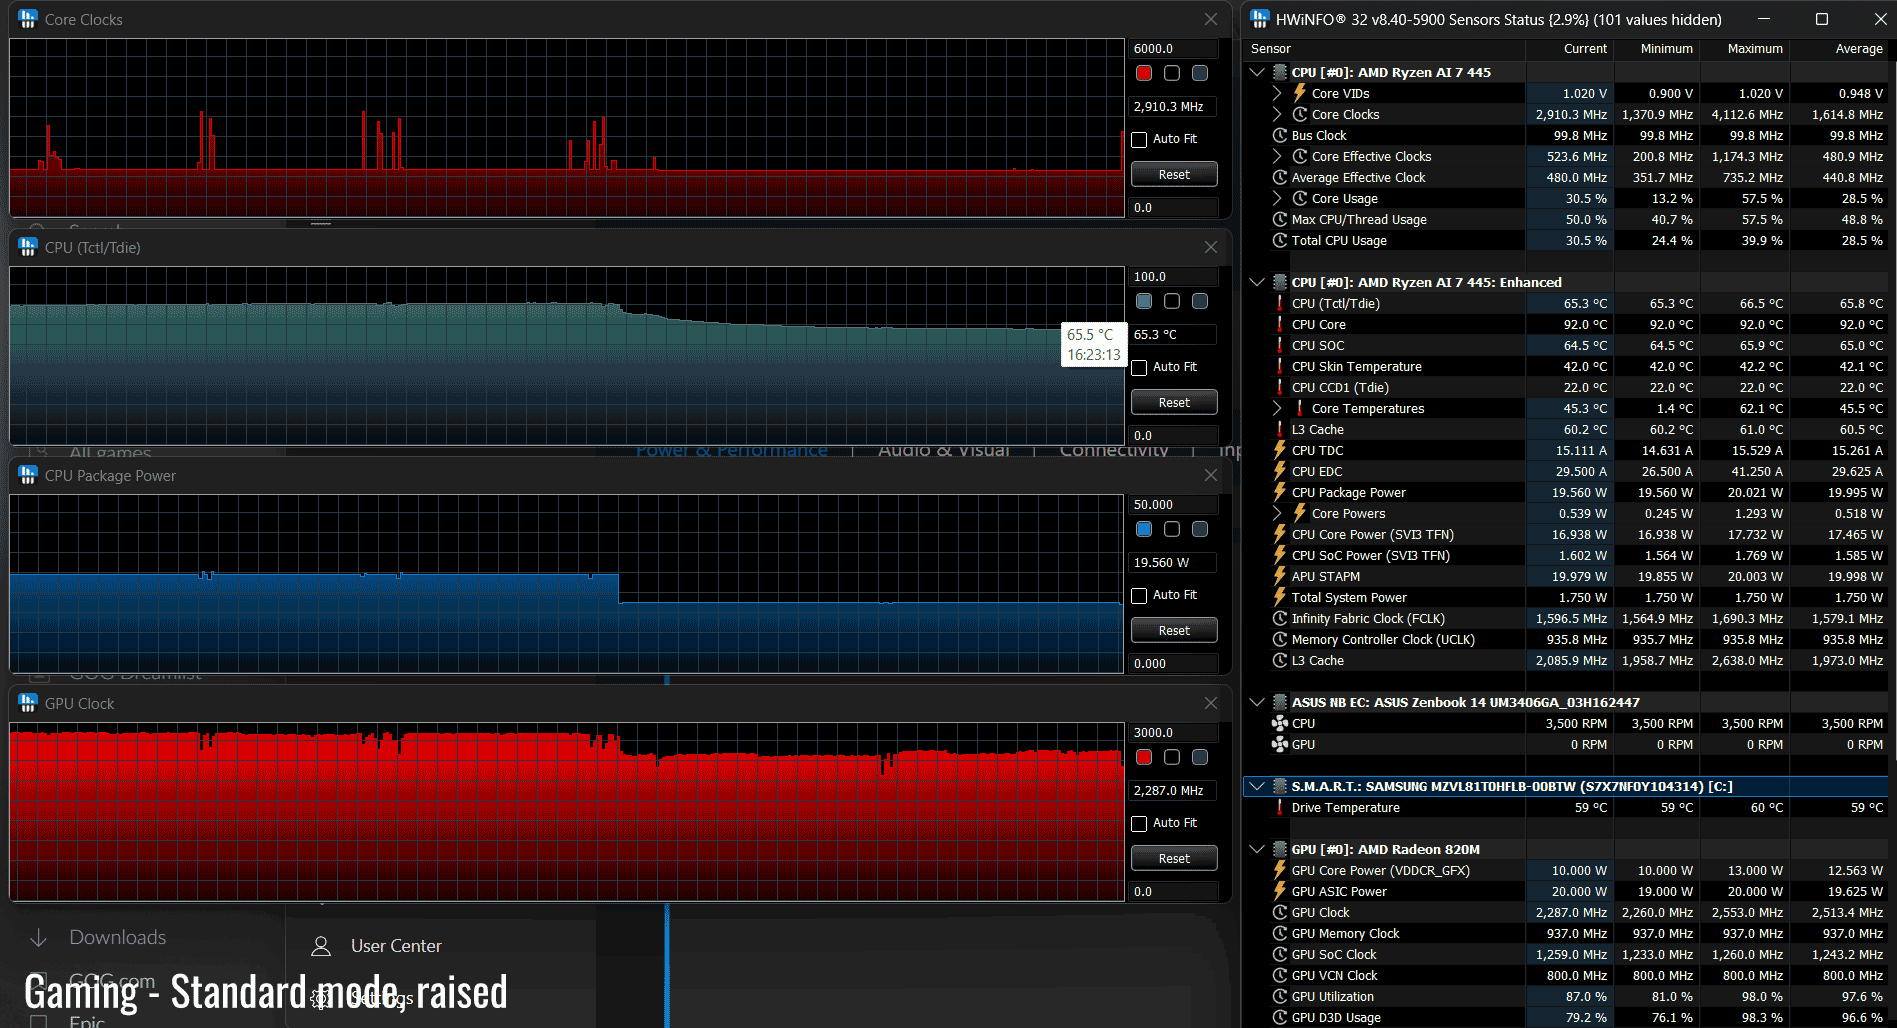Edit the 6000.0 max value in Core Clocks
Viewport: 1897px width, 1028px height.
(1174, 49)
